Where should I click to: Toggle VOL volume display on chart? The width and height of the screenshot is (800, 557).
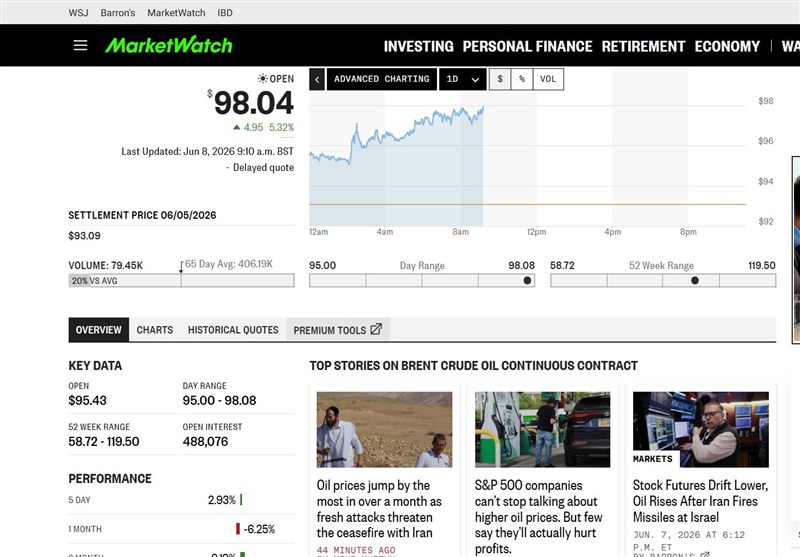coord(548,79)
